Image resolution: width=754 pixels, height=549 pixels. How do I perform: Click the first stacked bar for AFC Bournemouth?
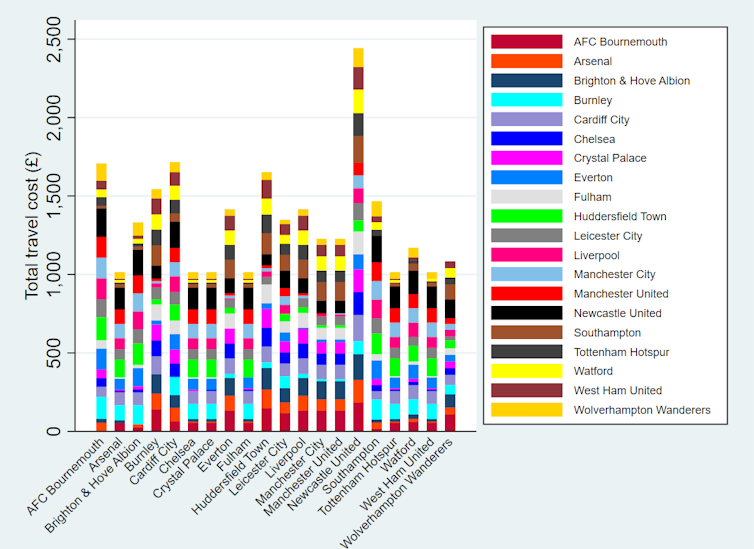[x=101, y=297]
